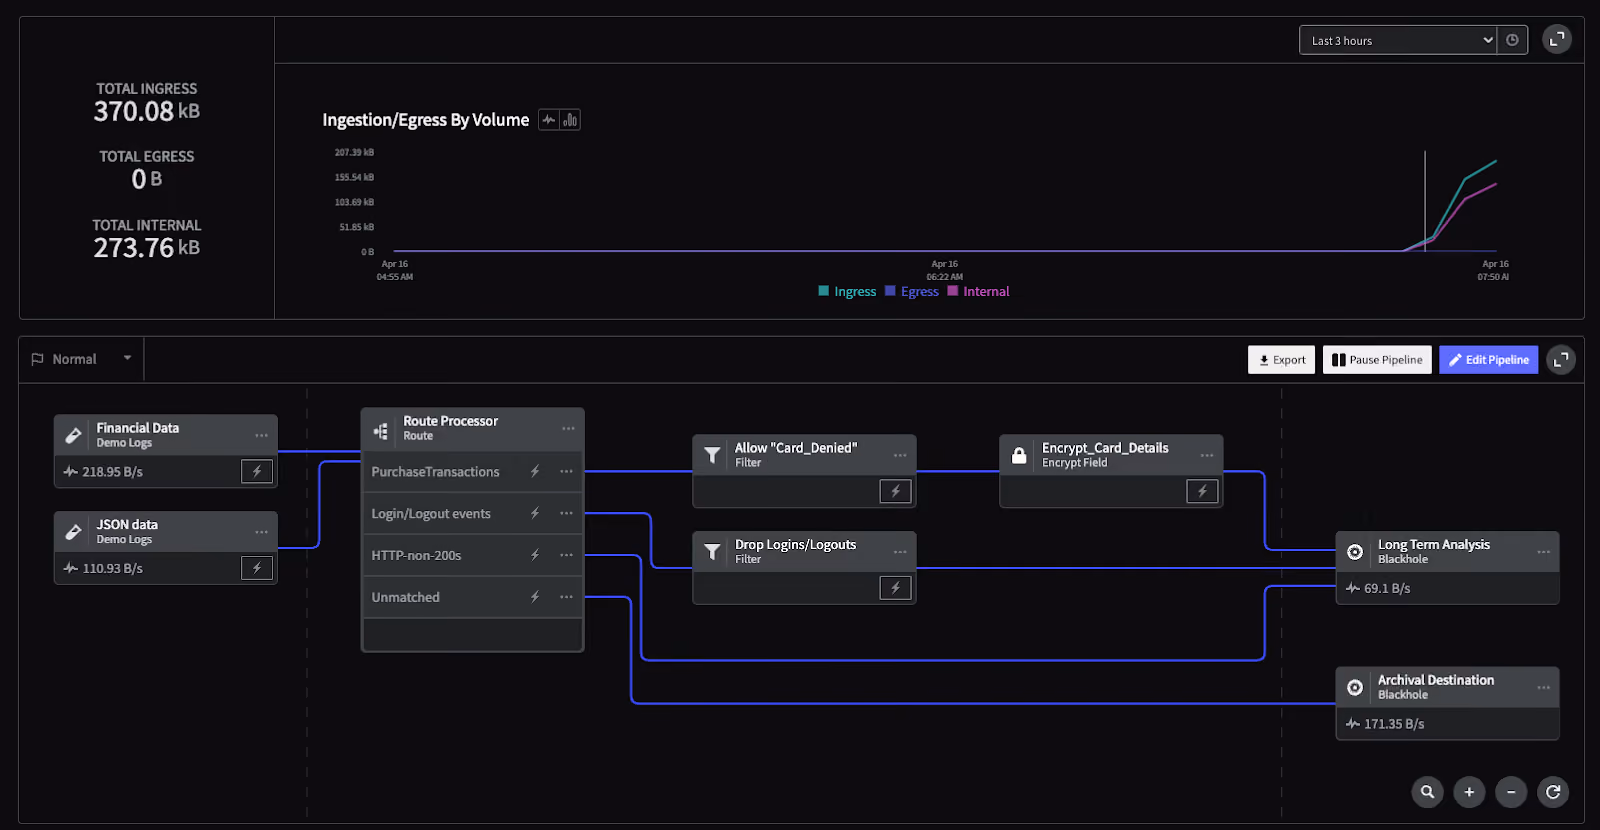Zoom out of the pipeline canvas
This screenshot has height=830, width=1600.
point(1511,792)
